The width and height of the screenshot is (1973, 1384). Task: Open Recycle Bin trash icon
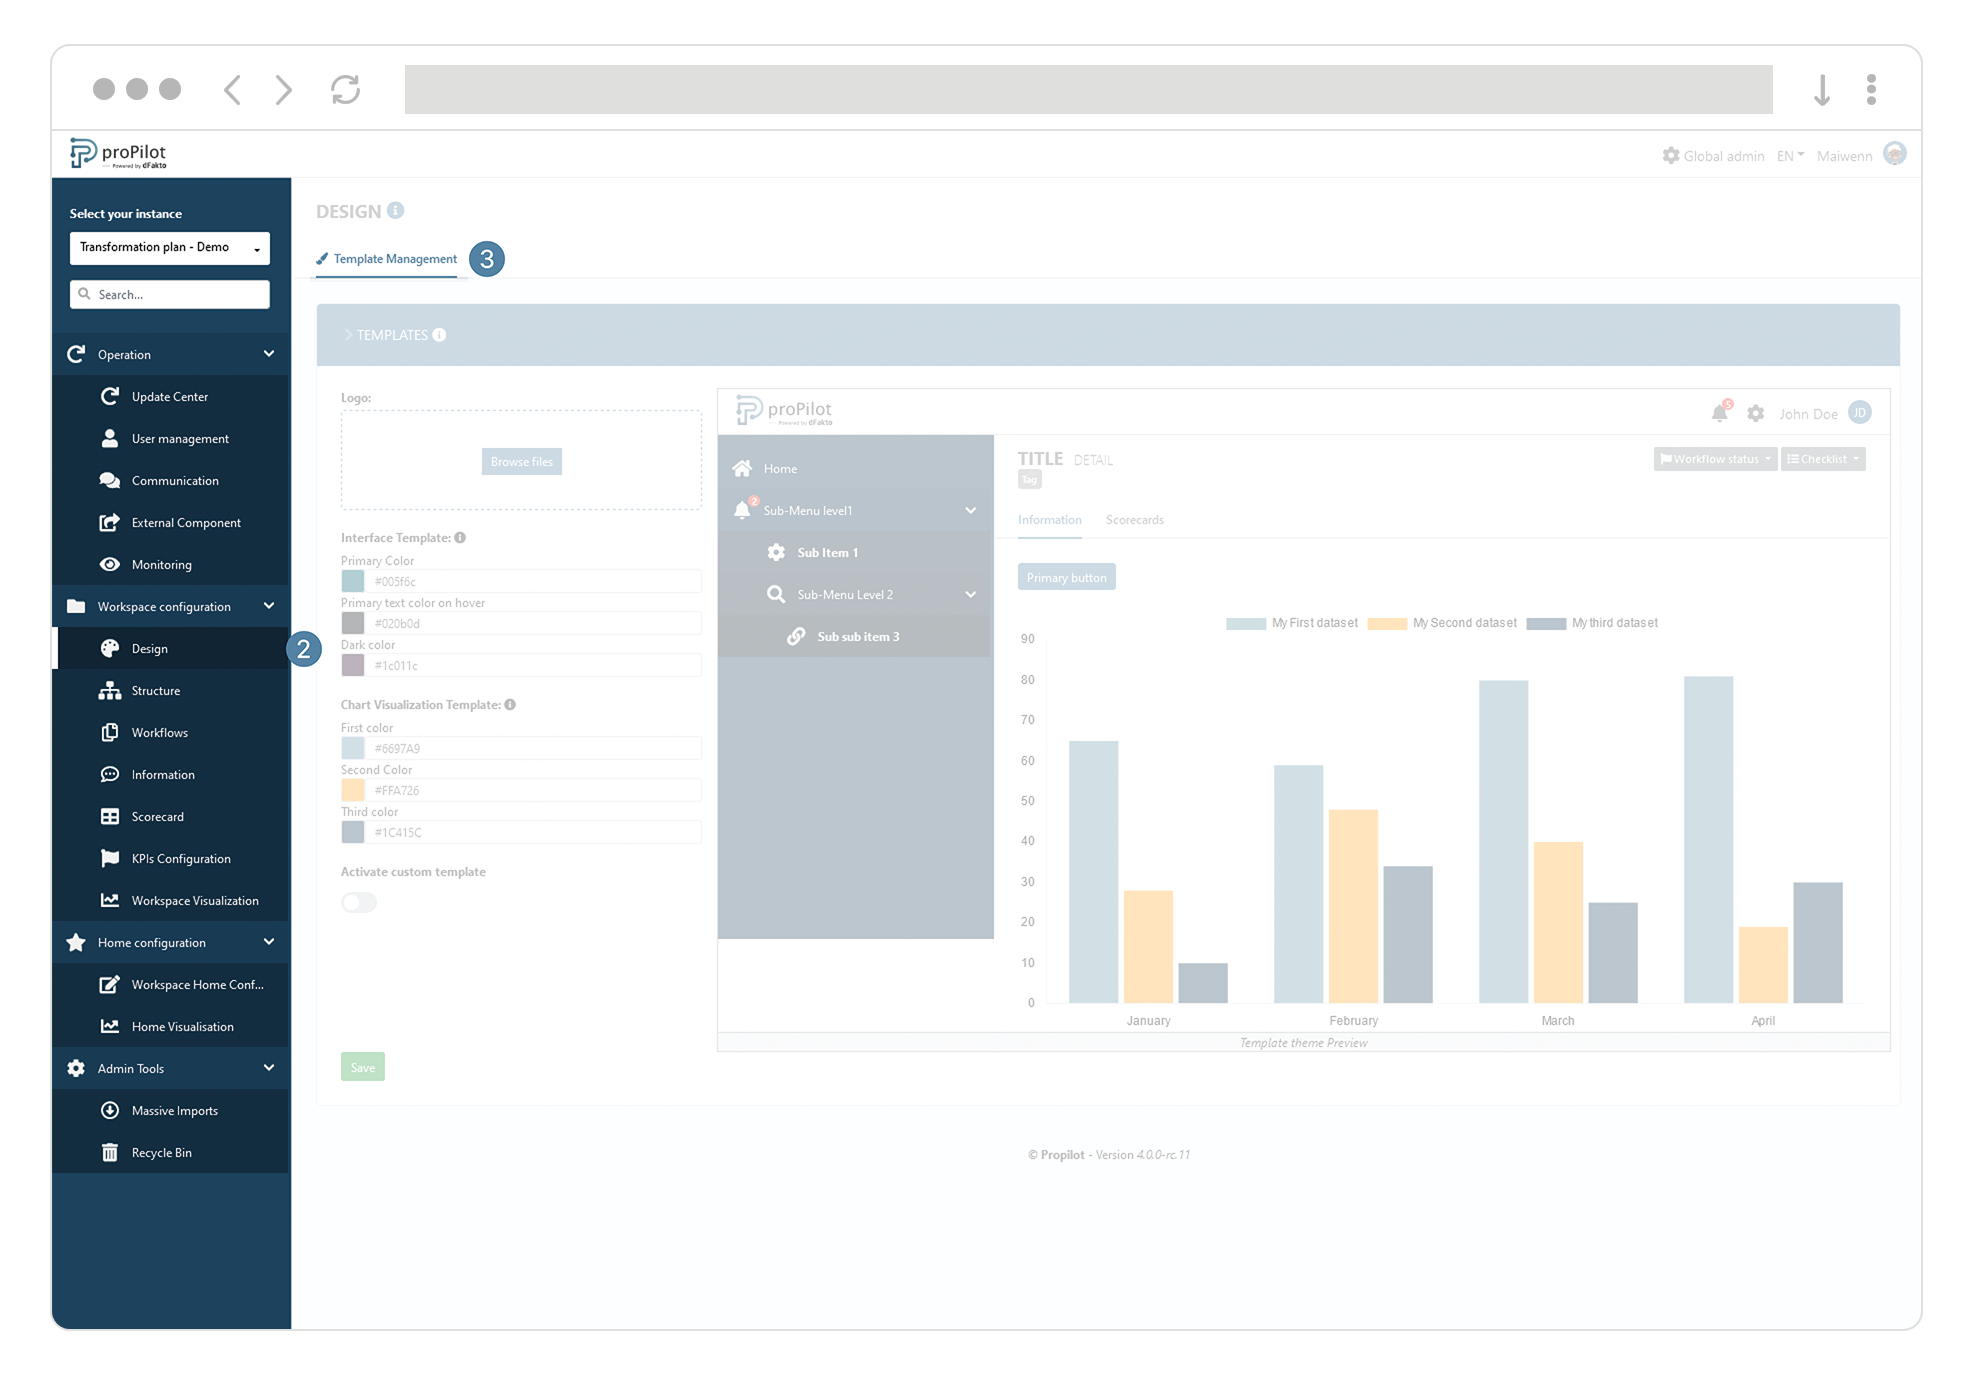pos(110,1152)
